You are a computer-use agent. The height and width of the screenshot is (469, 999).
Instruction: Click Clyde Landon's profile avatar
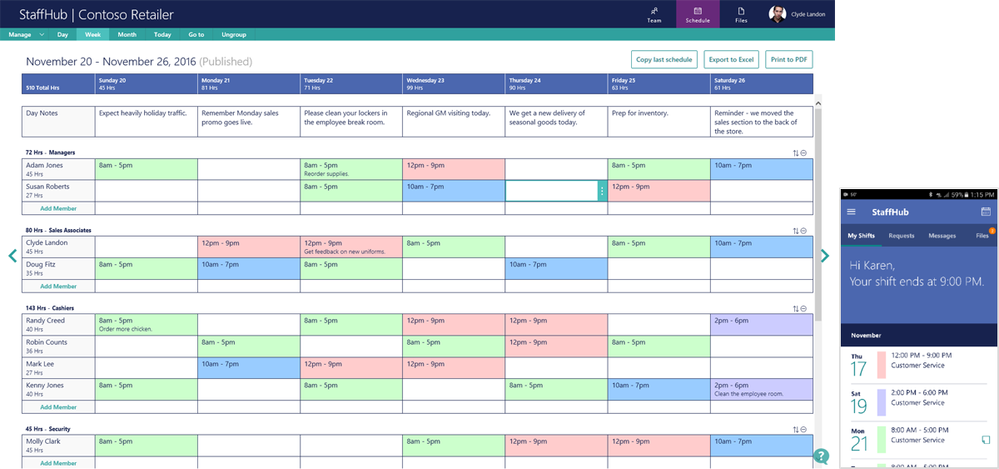(x=777, y=14)
